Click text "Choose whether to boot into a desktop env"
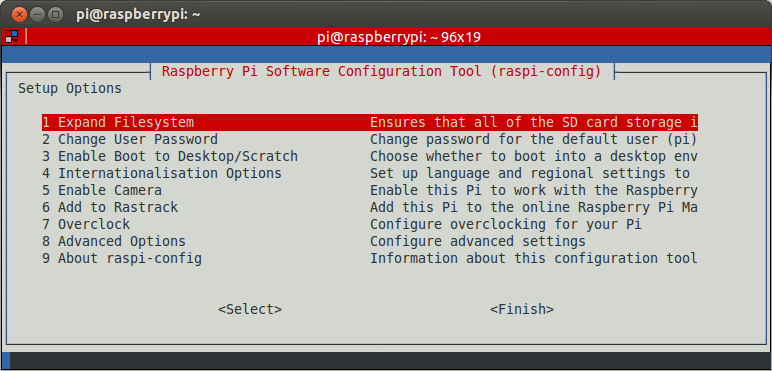 coord(534,156)
